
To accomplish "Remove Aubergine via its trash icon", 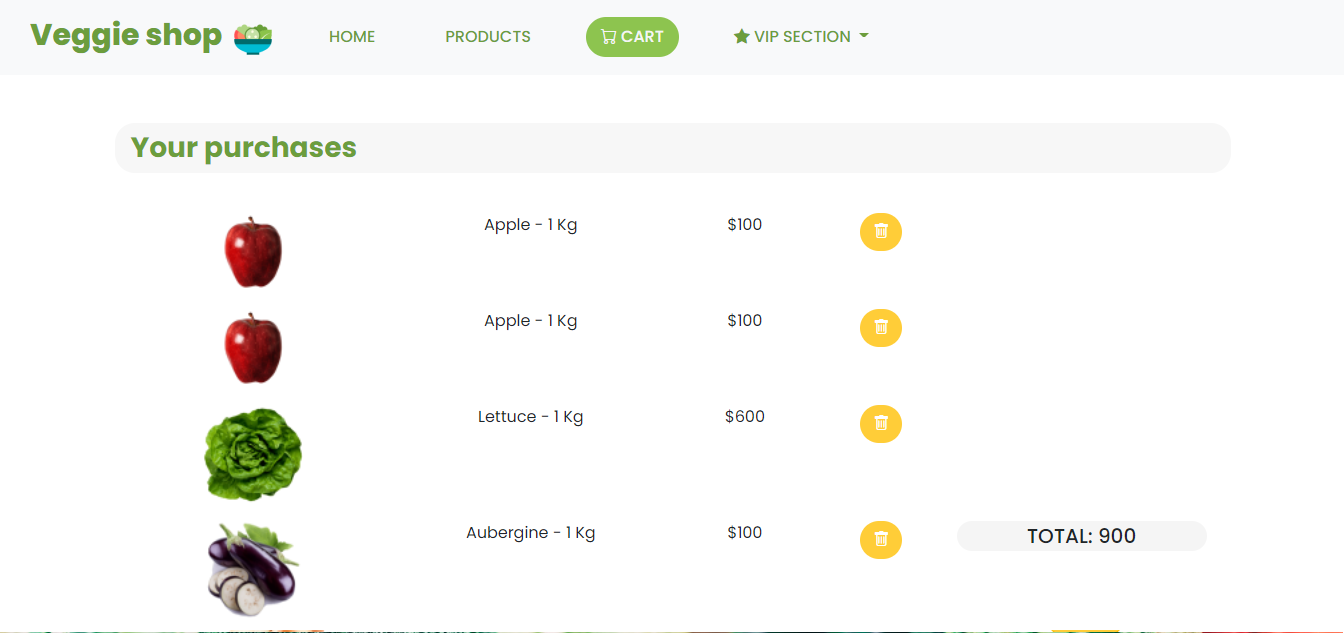I will click(880, 540).
